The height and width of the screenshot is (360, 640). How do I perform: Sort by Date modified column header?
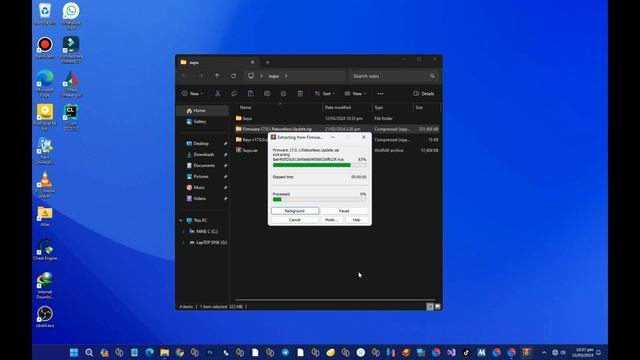pyautogui.click(x=338, y=107)
